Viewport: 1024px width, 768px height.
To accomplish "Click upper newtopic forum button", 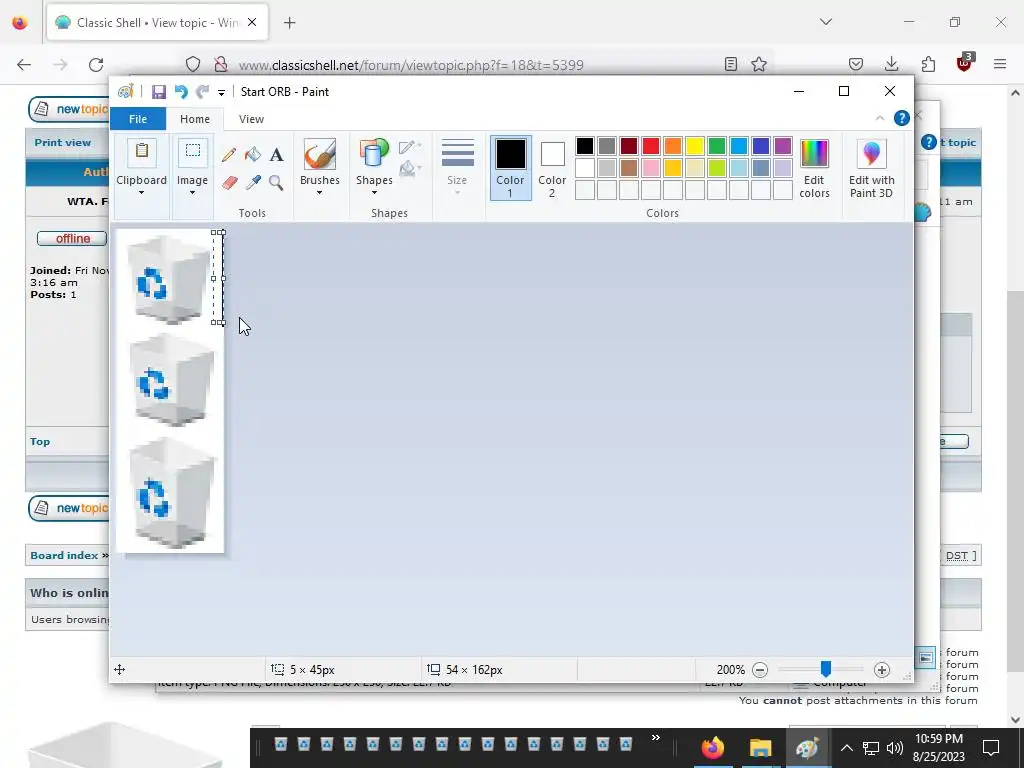I will (68, 109).
